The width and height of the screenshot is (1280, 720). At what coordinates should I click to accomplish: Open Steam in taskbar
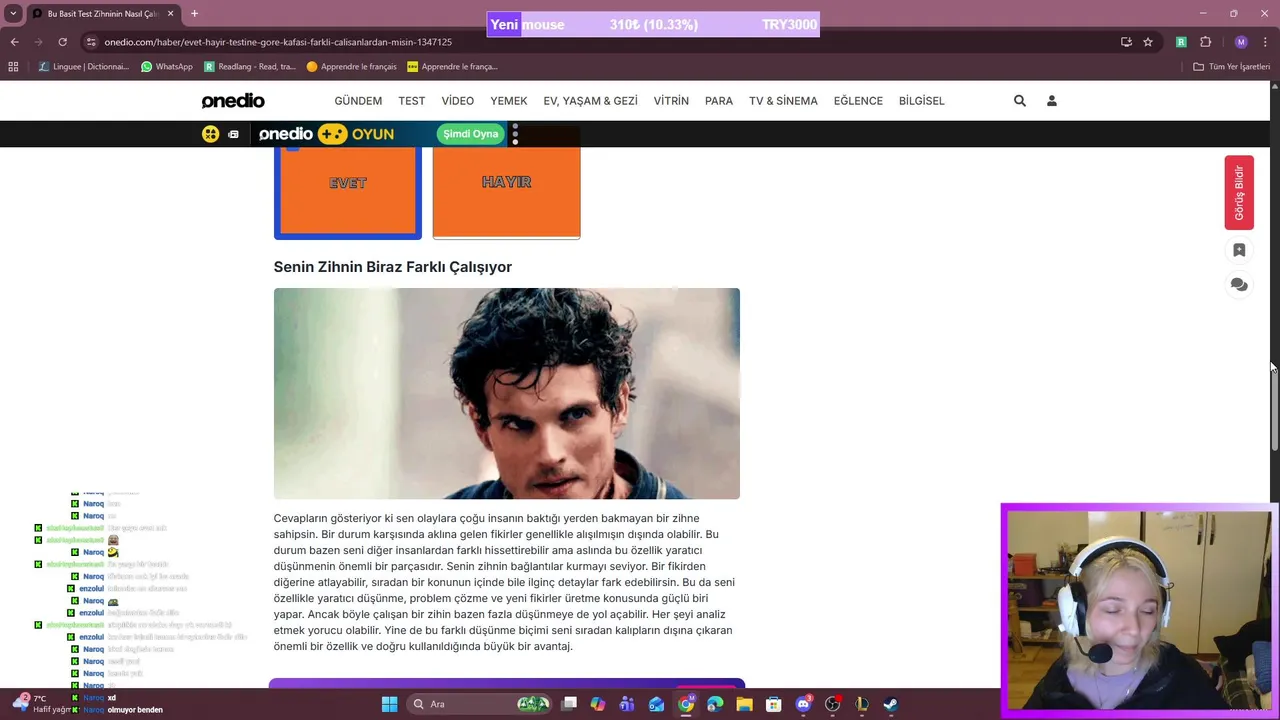pos(890,704)
